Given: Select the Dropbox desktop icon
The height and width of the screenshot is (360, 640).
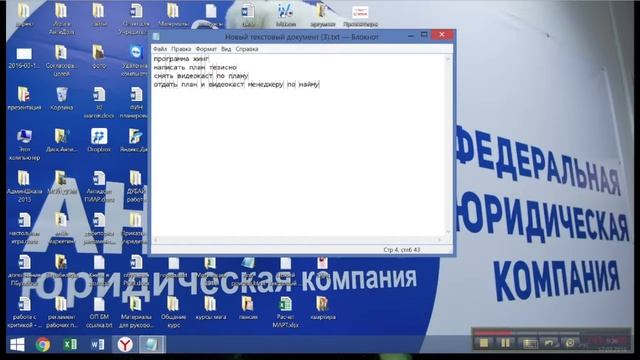Looking at the screenshot, I should (x=99, y=140).
